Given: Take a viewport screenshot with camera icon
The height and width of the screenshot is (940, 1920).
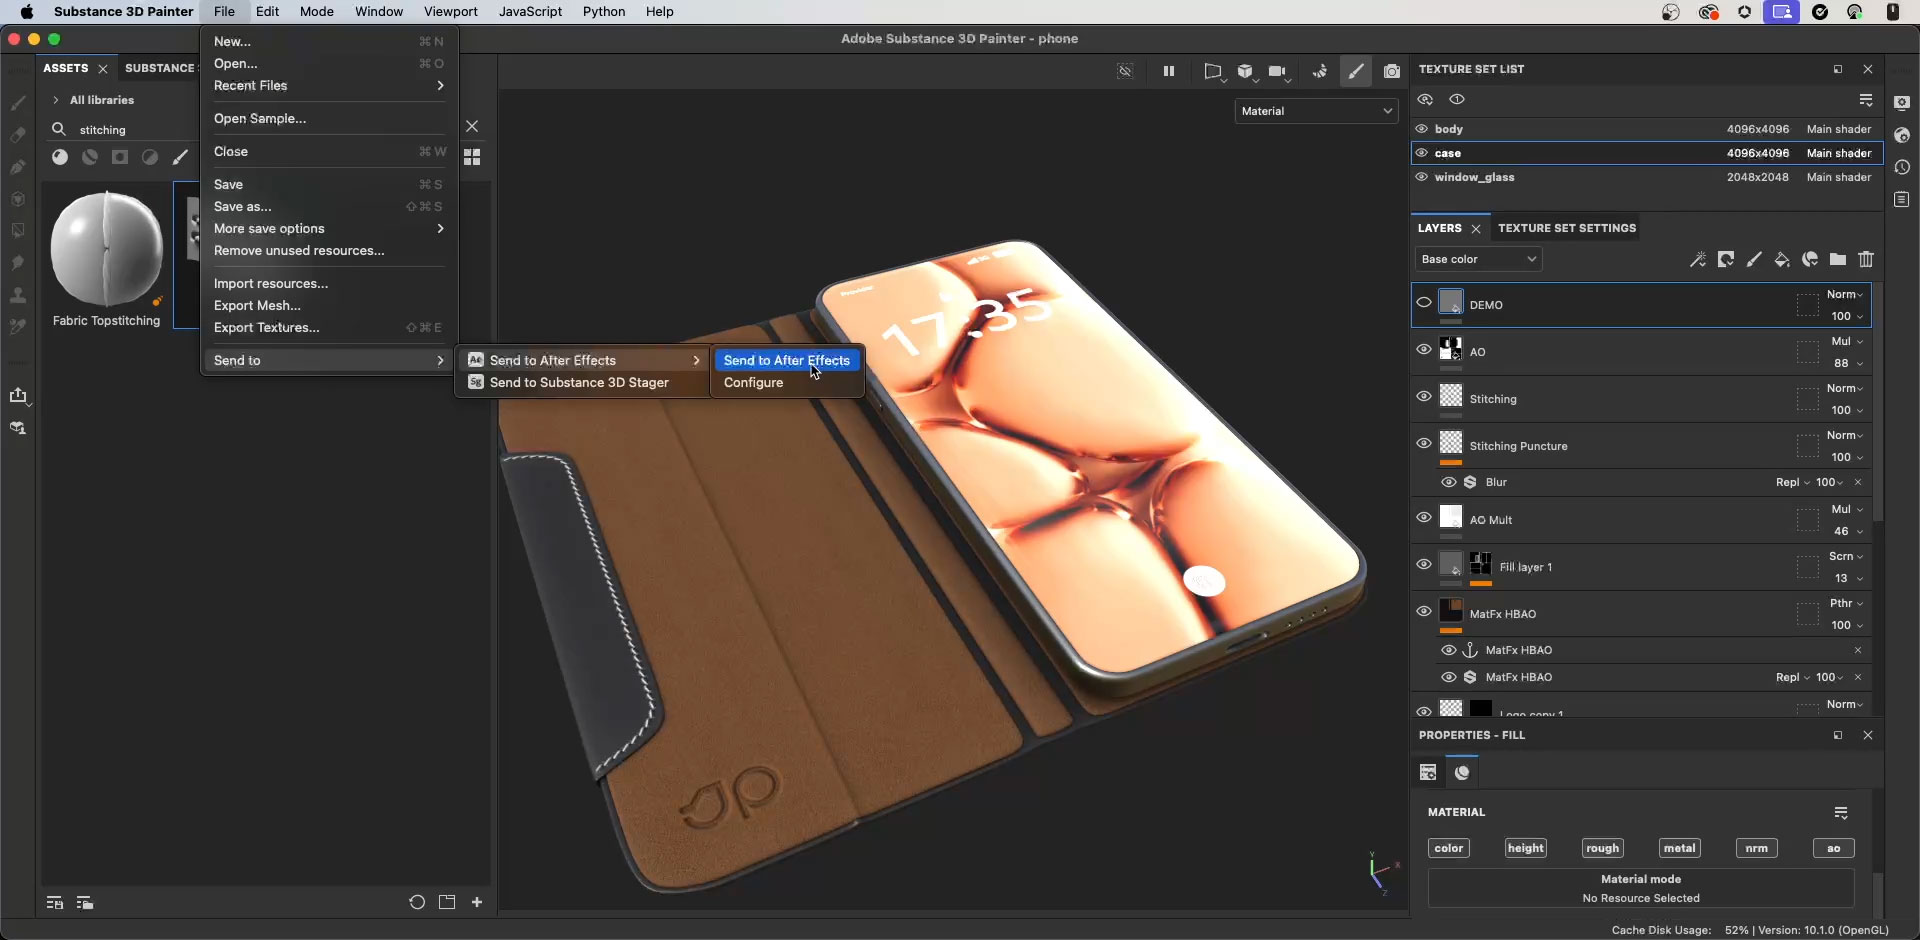Looking at the screenshot, I should 1391,72.
